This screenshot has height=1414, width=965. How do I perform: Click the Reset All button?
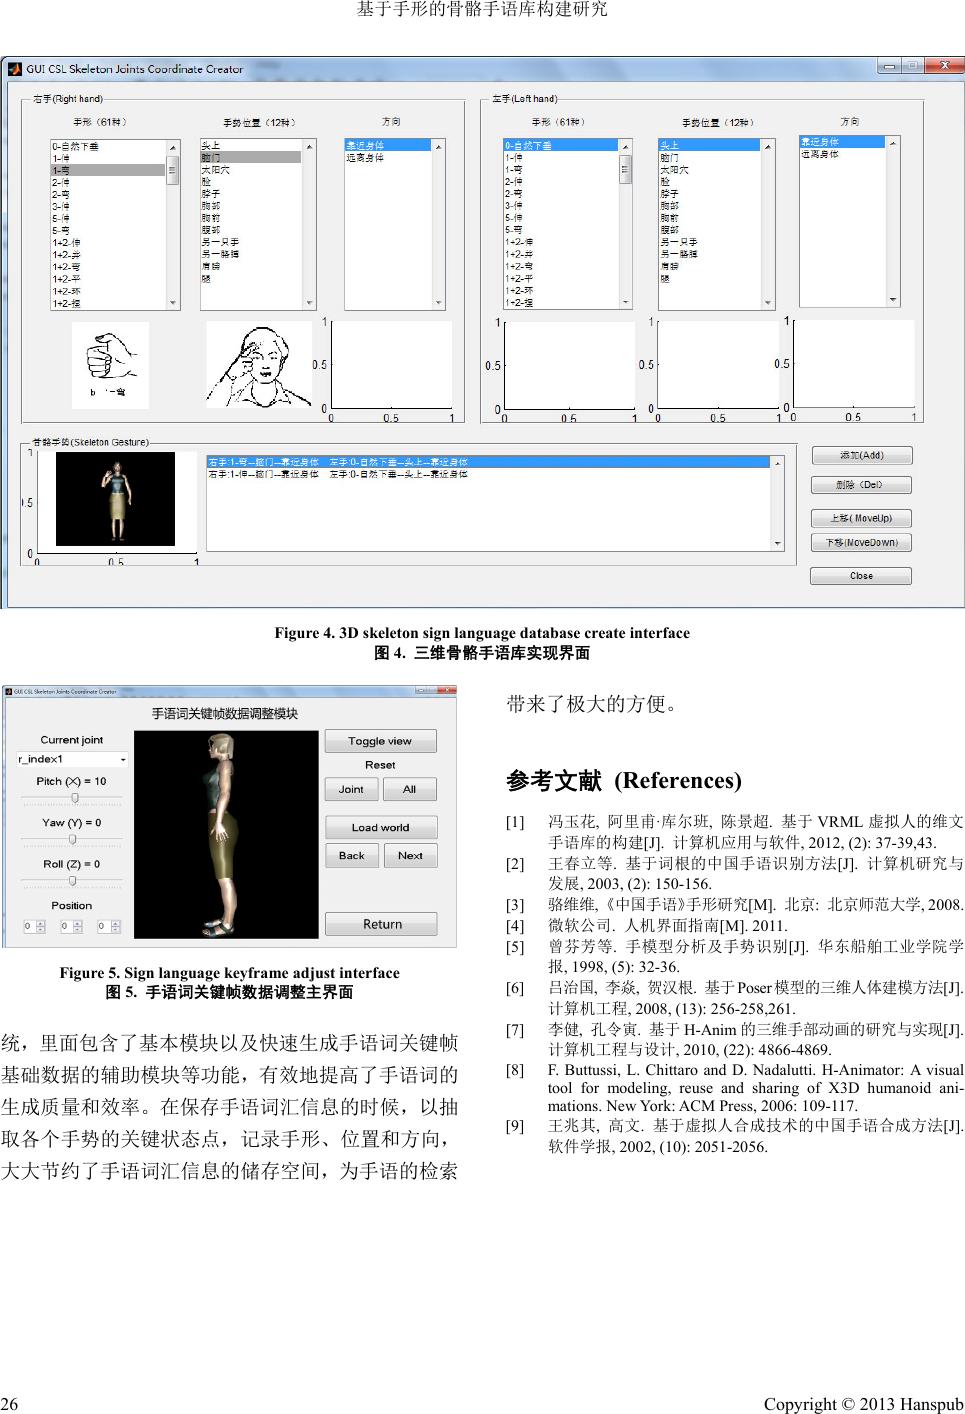point(410,789)
